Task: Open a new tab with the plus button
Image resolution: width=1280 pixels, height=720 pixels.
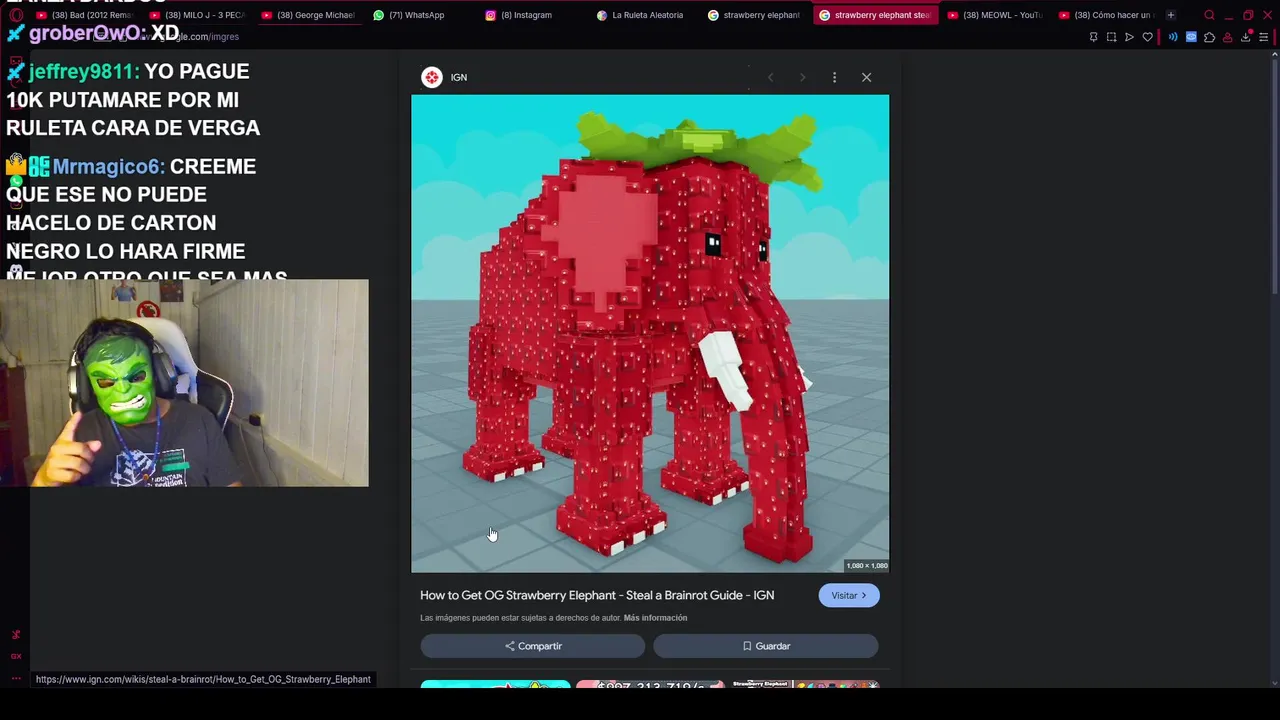Action: point(1171,15)
